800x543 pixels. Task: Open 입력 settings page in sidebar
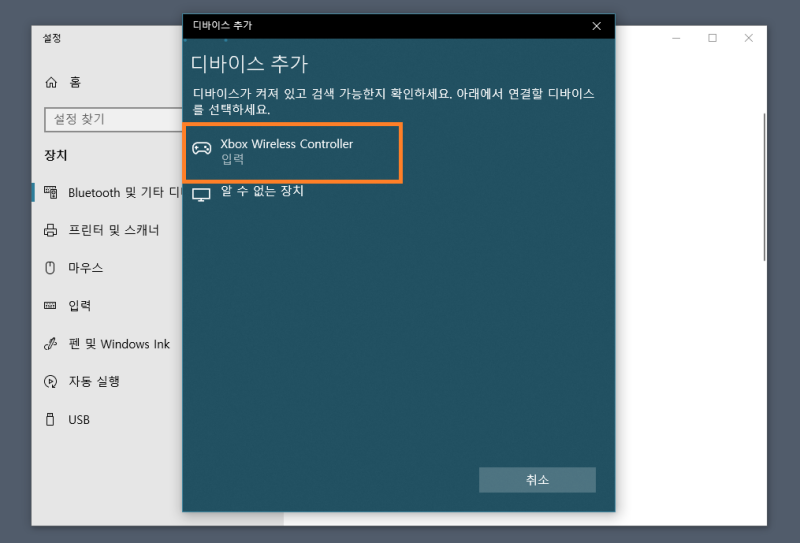pyautogui.click(x=80, y=306)
